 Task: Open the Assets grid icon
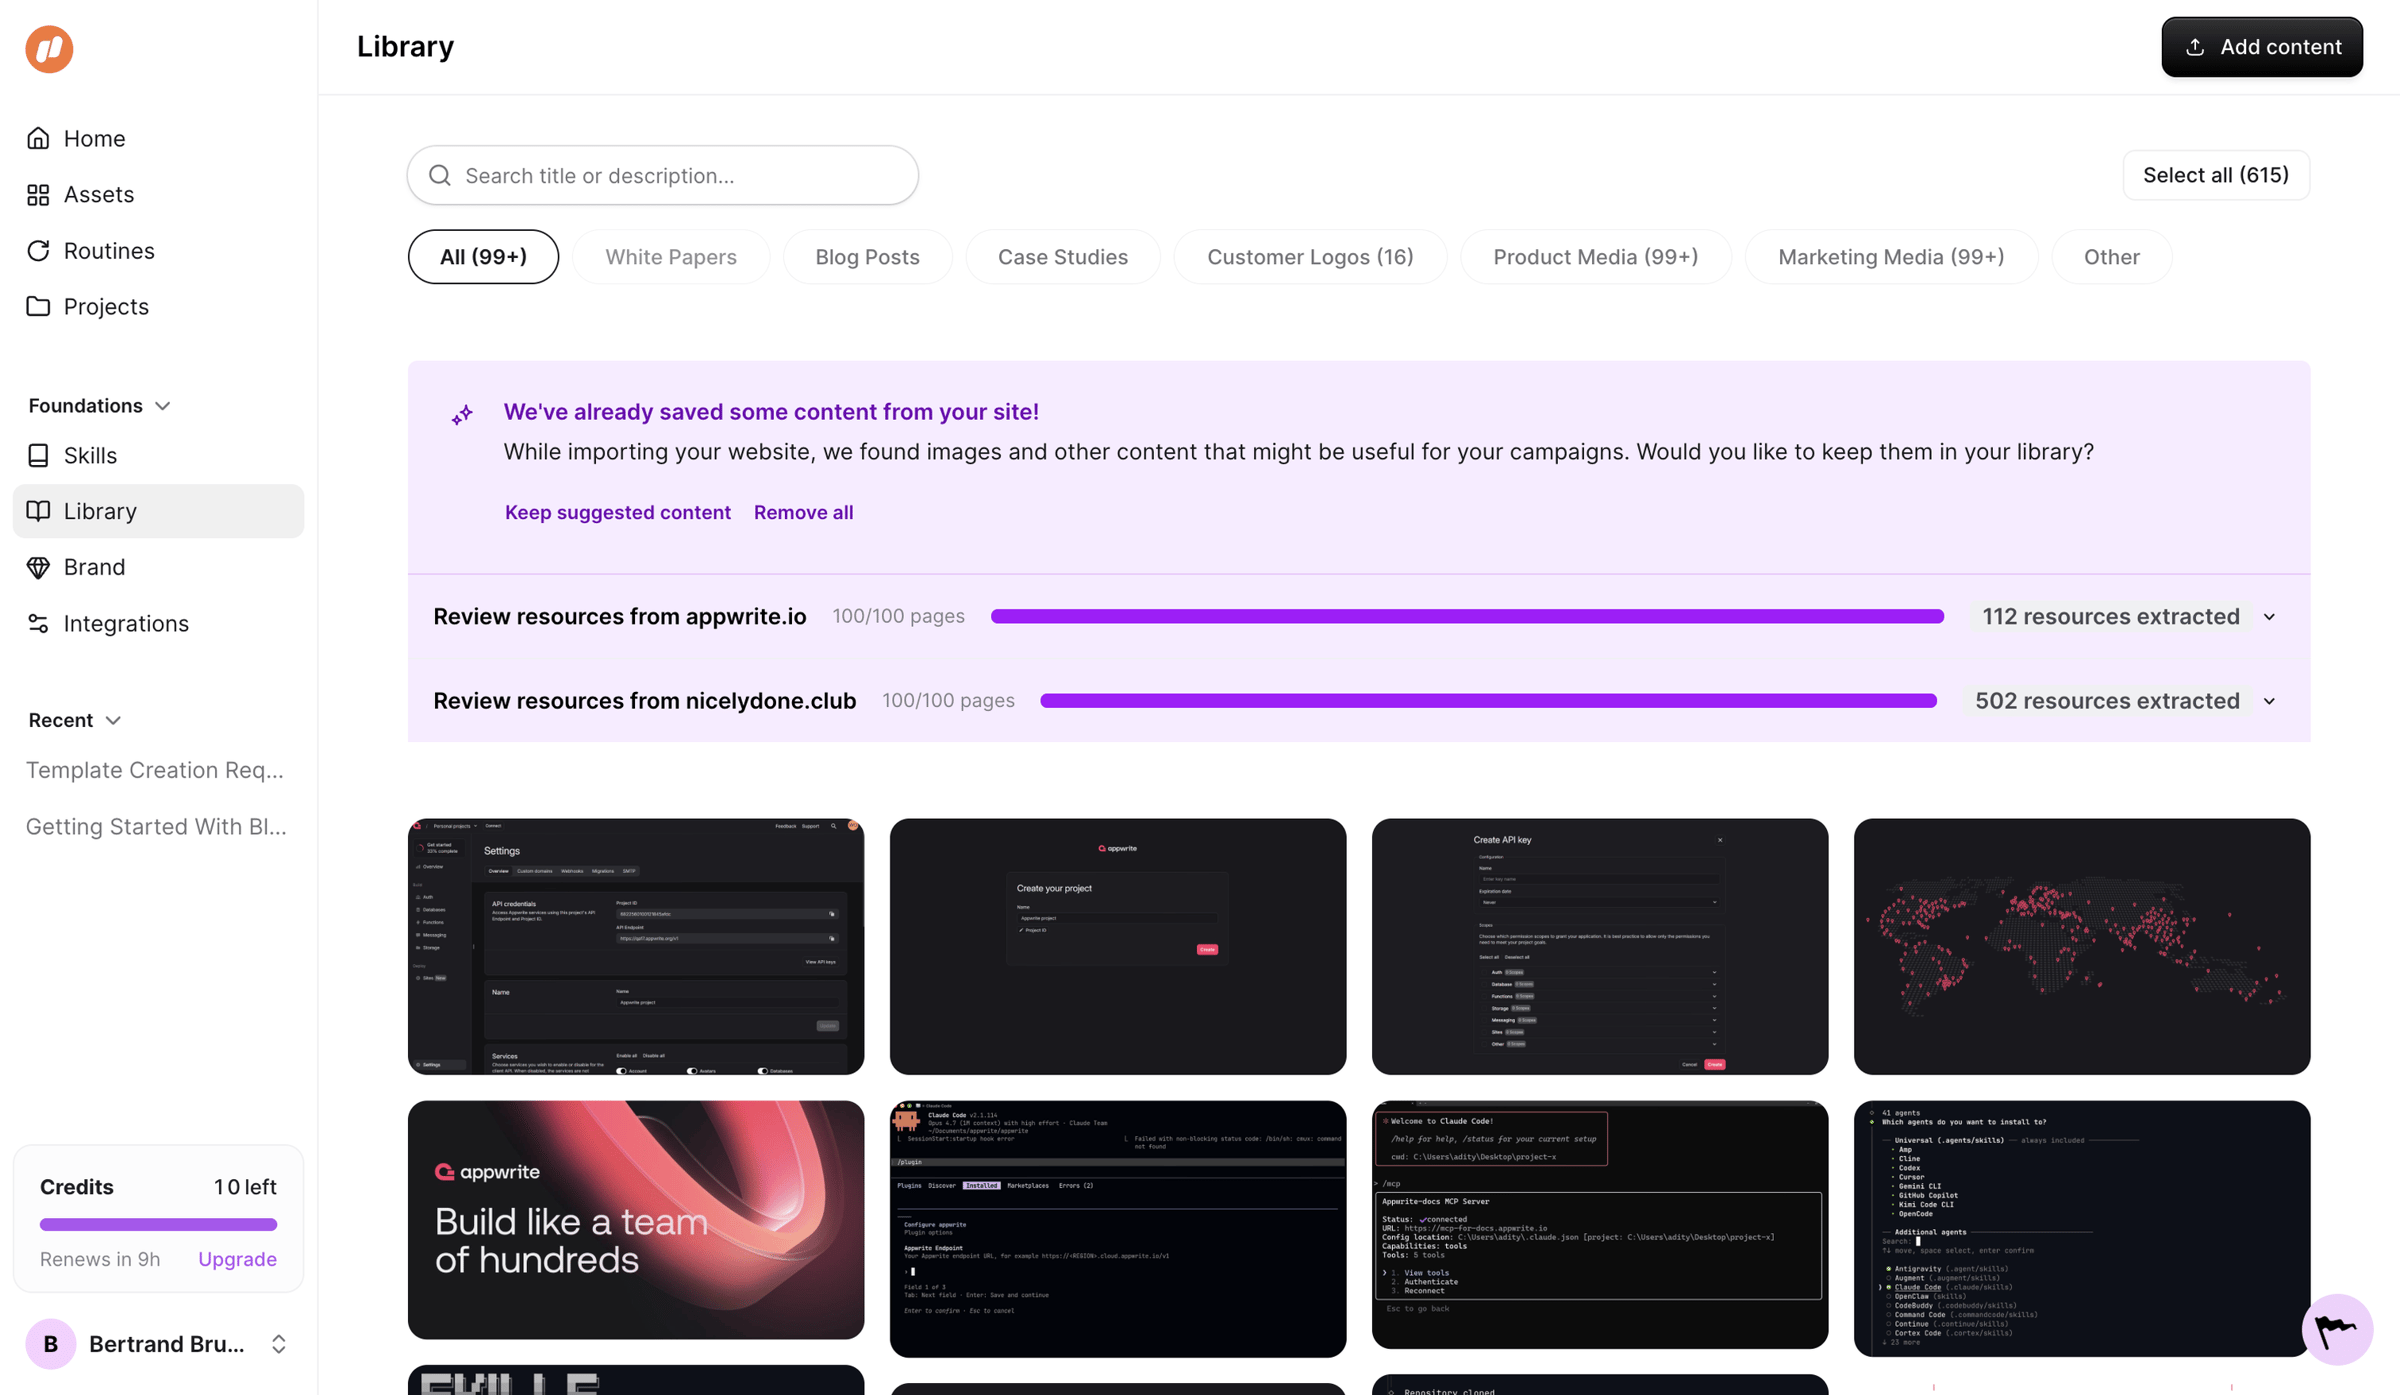tap(38, 194)
